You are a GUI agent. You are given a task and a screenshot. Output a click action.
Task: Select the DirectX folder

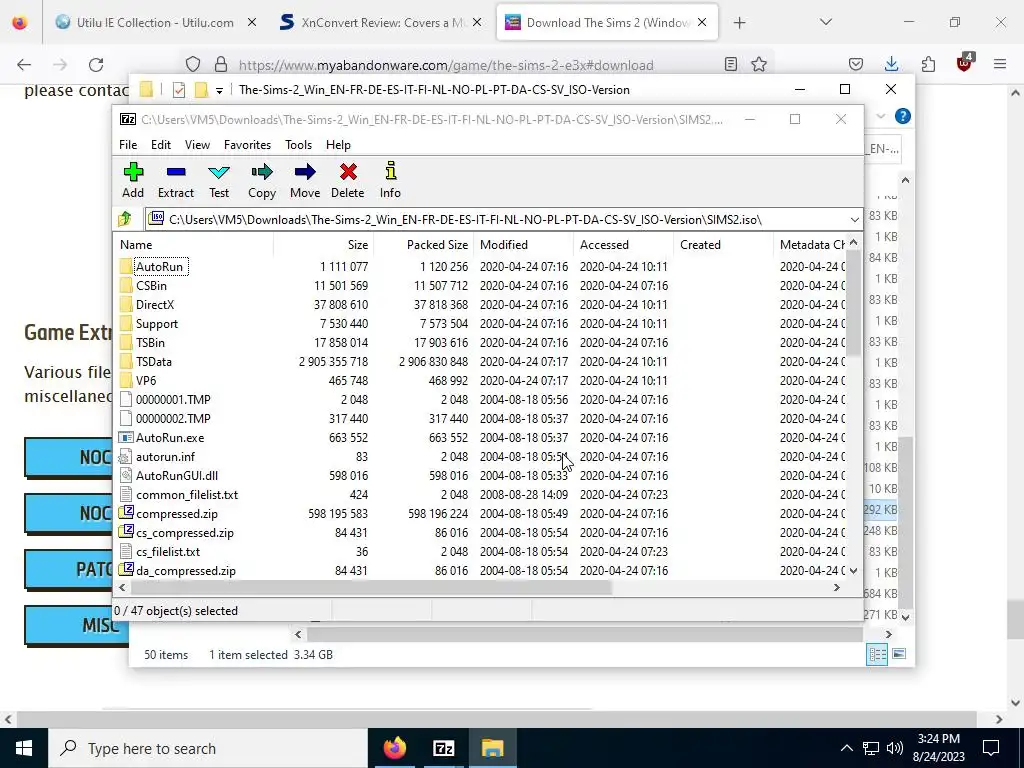155,304
